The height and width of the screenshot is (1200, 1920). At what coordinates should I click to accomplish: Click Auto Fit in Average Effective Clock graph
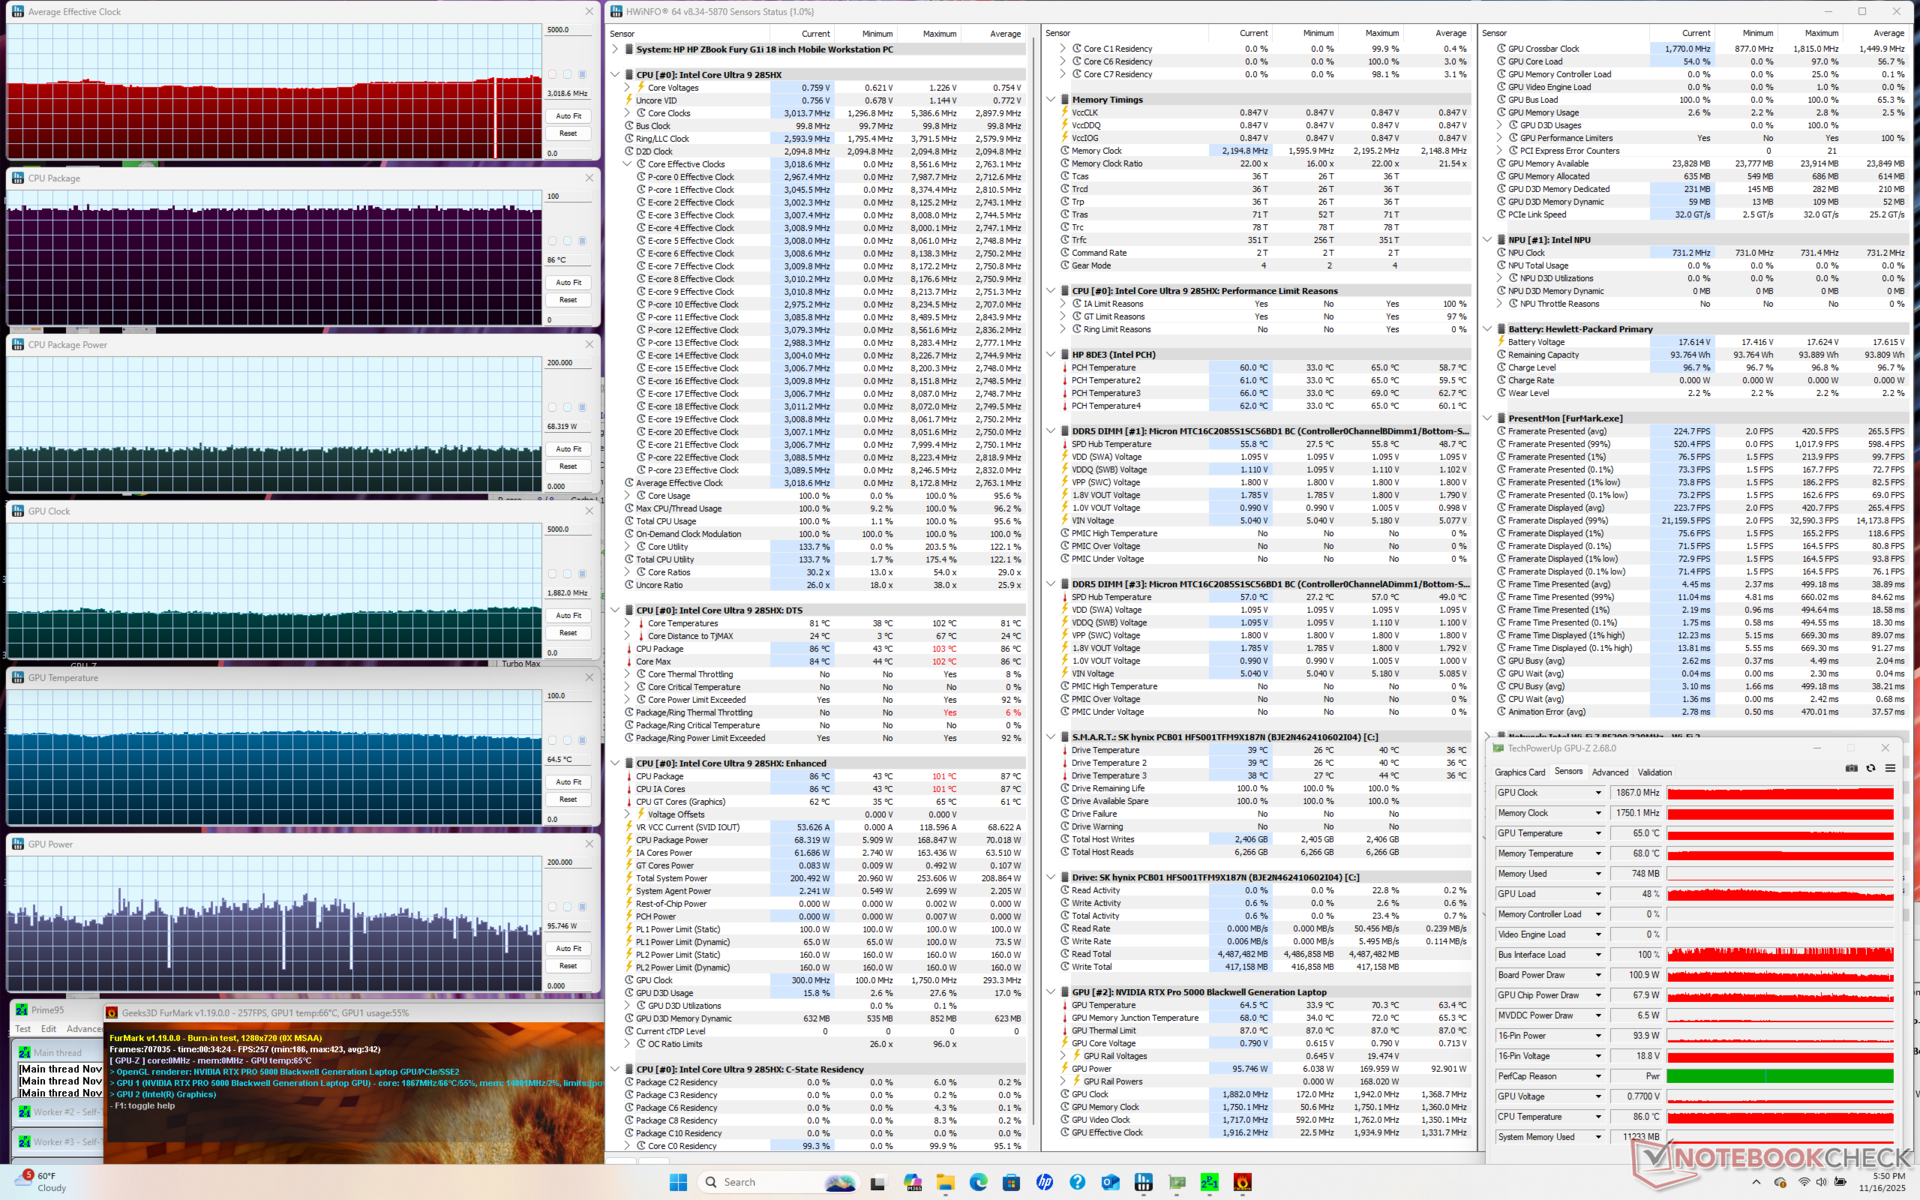[x=569, y=116]
